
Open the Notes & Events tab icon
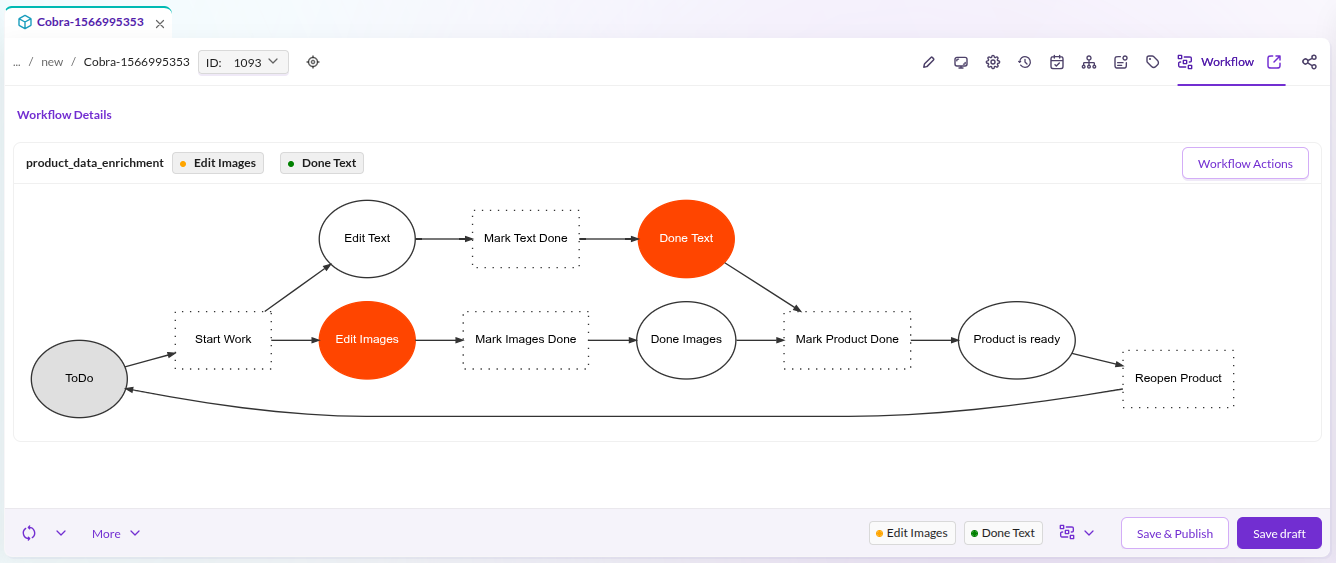[1120, 62]
